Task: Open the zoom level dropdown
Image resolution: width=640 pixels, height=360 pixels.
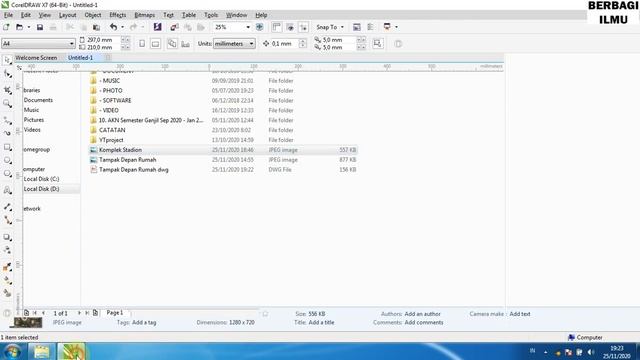Action: tap(248, 27)
